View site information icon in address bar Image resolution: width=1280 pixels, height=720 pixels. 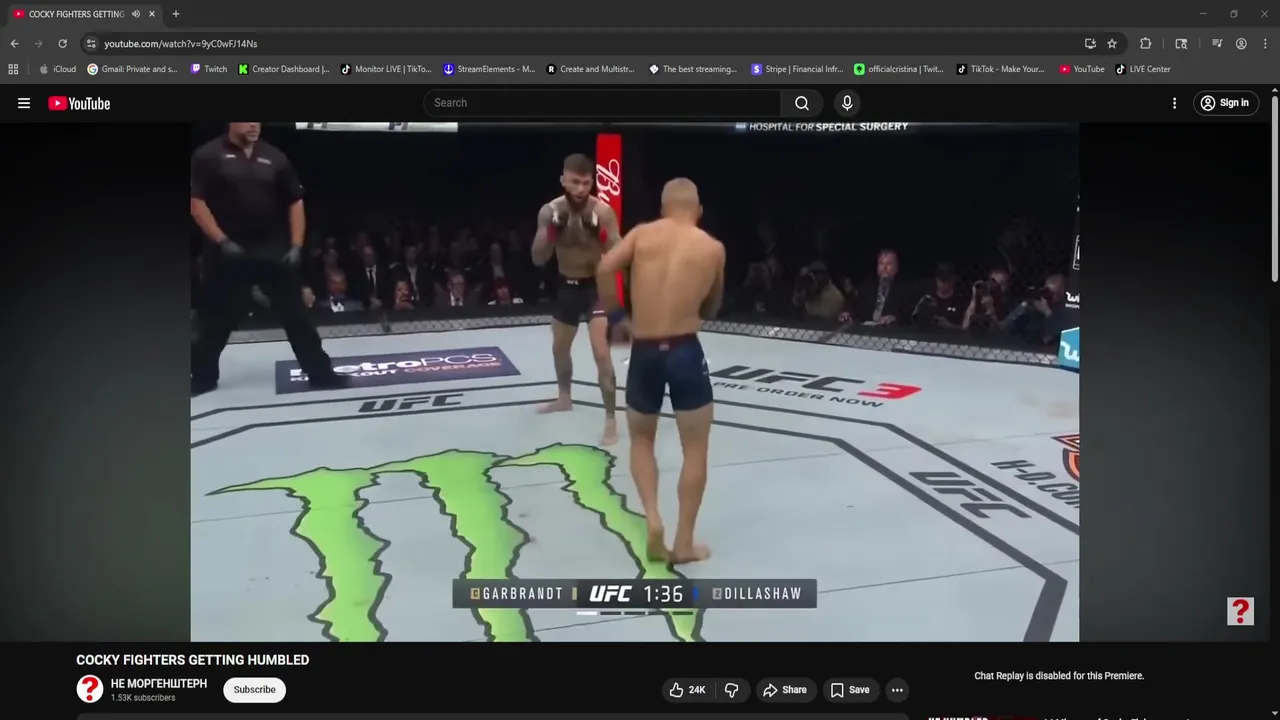coord(91,44)
